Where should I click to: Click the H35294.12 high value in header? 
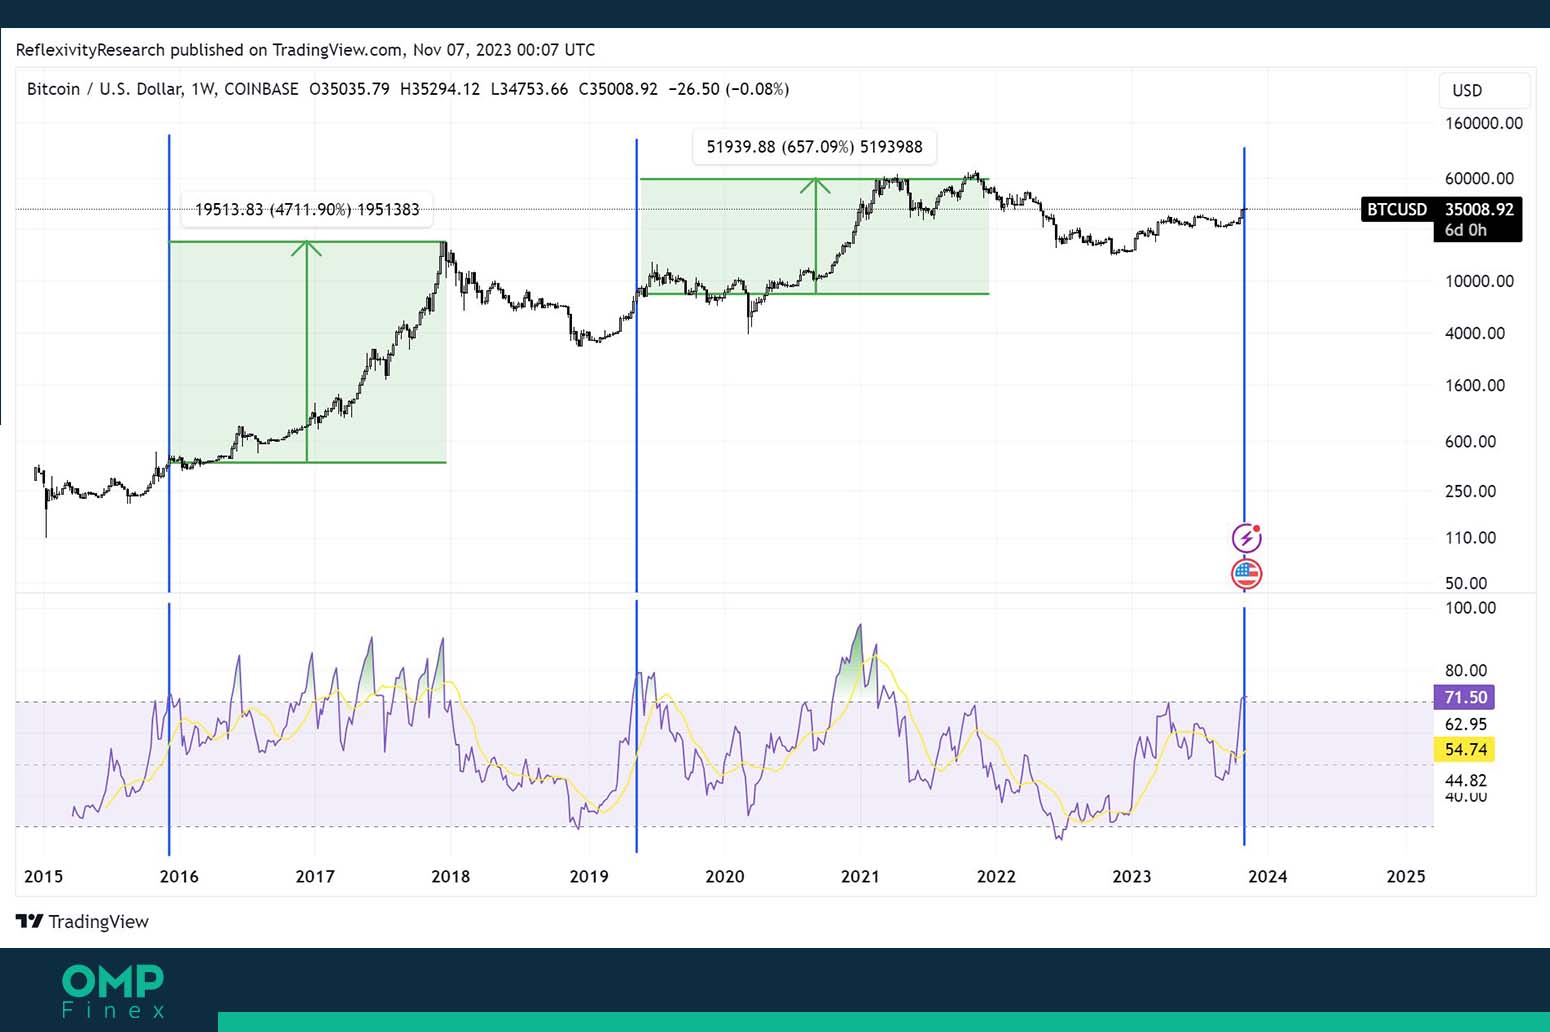[440, 89]
